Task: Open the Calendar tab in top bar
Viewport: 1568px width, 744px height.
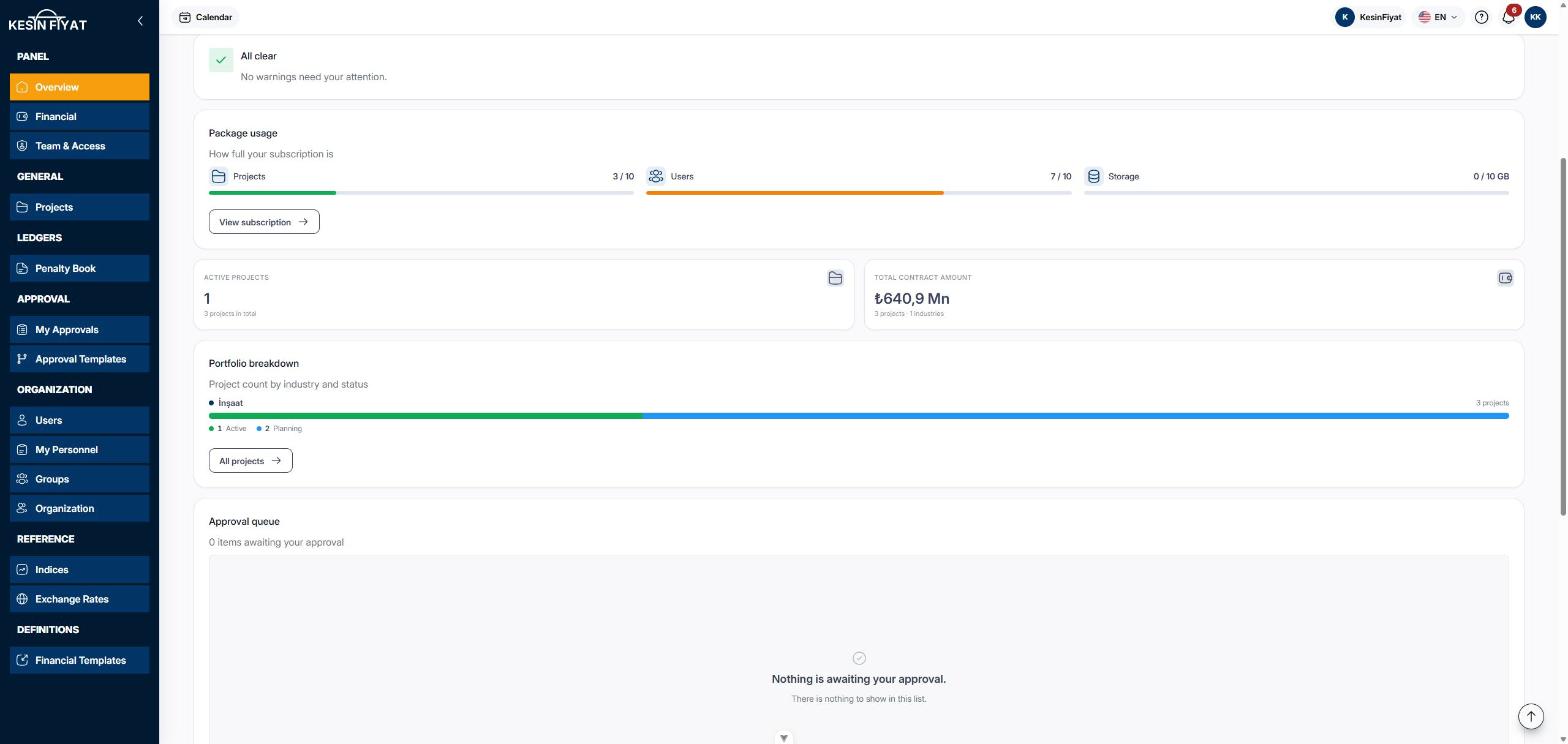Action: coord(205,17)
